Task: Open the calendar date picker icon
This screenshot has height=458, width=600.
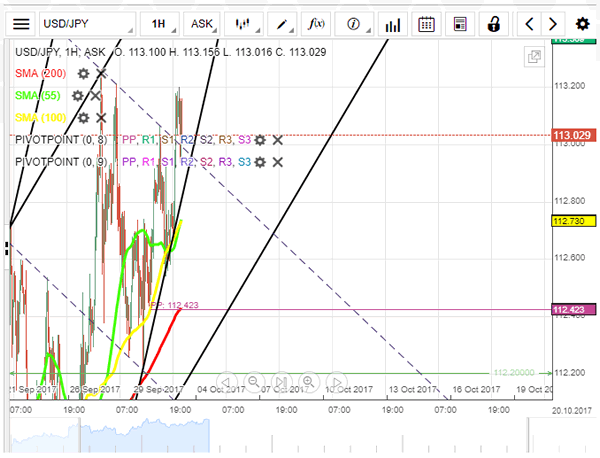Action: (x=426, y=23)
